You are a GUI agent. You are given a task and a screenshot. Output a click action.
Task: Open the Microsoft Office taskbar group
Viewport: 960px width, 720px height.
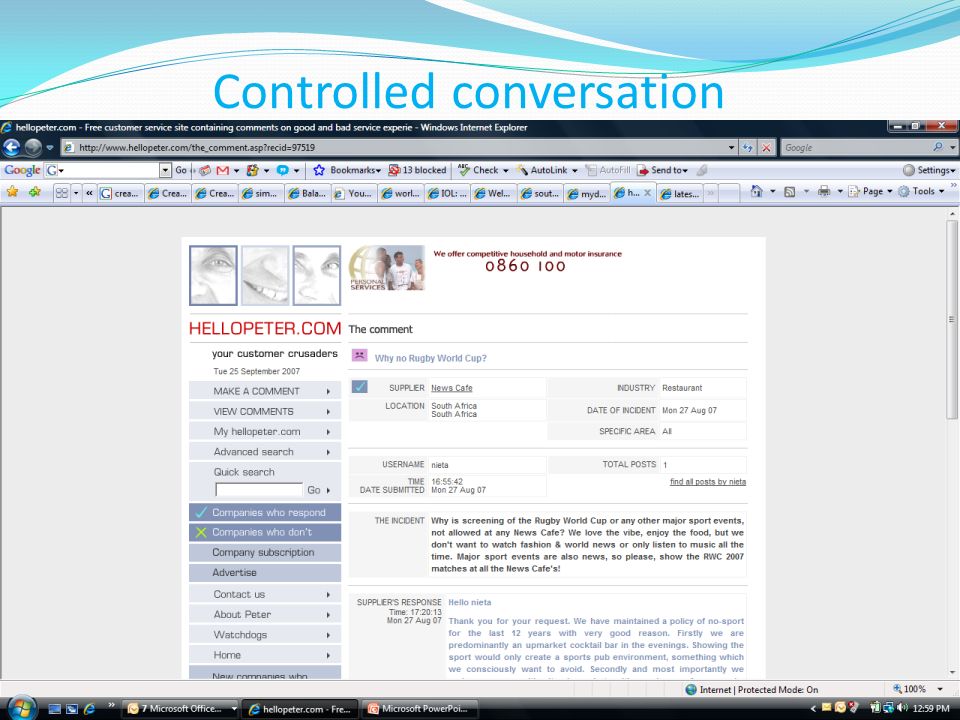click(x=181, y=709)
